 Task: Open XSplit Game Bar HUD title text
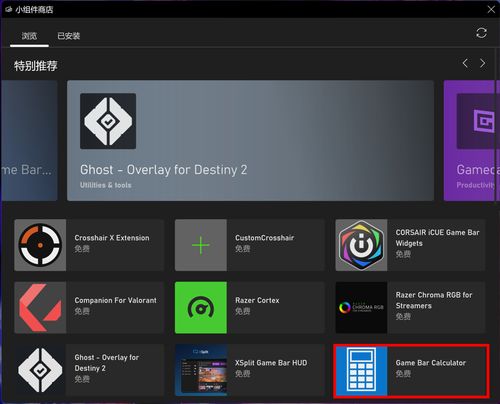(x=271, y=363)
